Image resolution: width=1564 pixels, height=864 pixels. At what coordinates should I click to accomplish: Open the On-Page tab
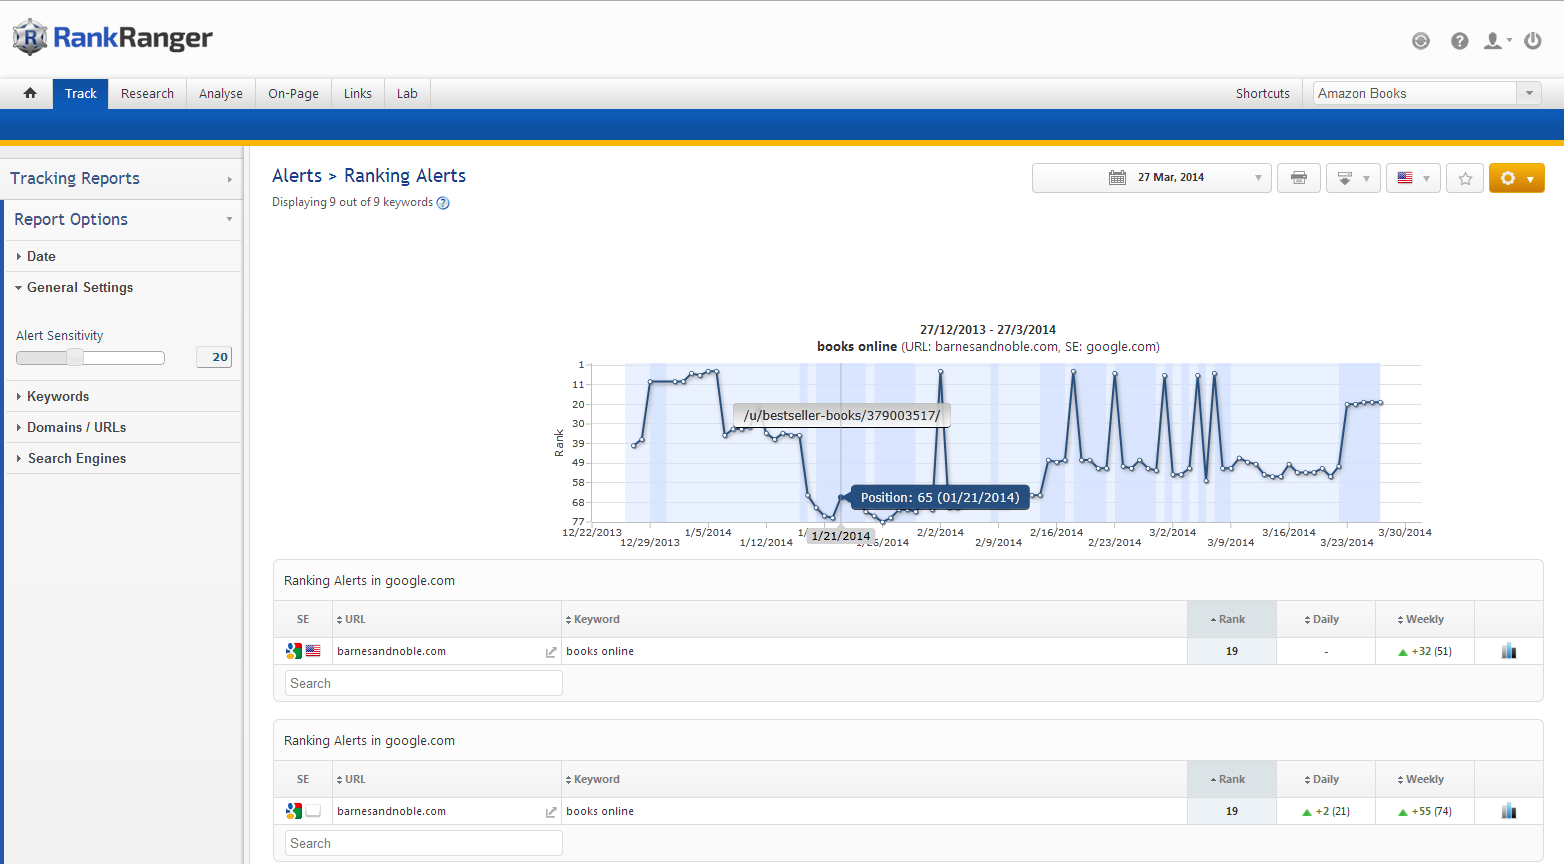(293, 93)
